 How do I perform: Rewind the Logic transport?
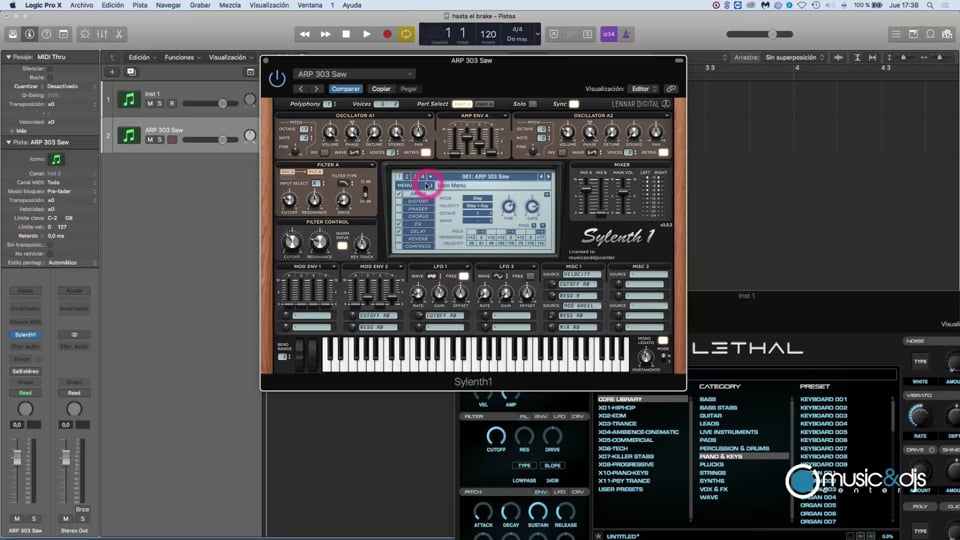[x=304, y=34]
